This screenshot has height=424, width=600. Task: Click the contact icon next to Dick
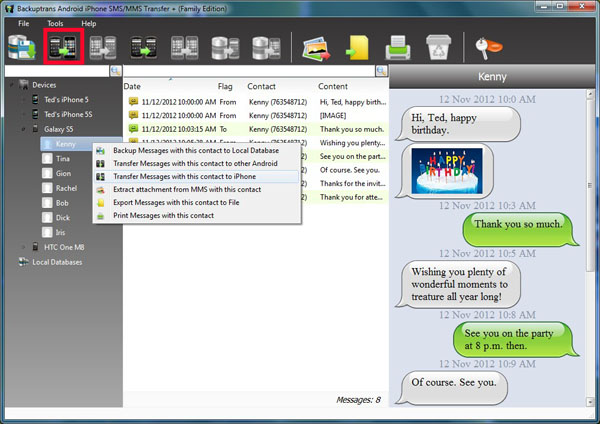[x=47, y=217]
